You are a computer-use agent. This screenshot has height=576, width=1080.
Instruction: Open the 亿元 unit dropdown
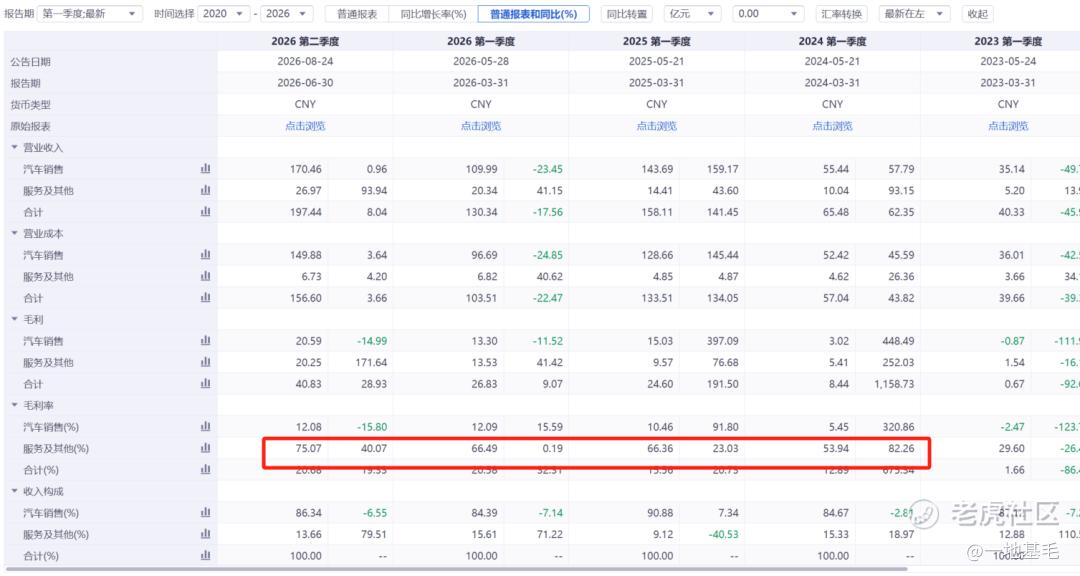692,14
